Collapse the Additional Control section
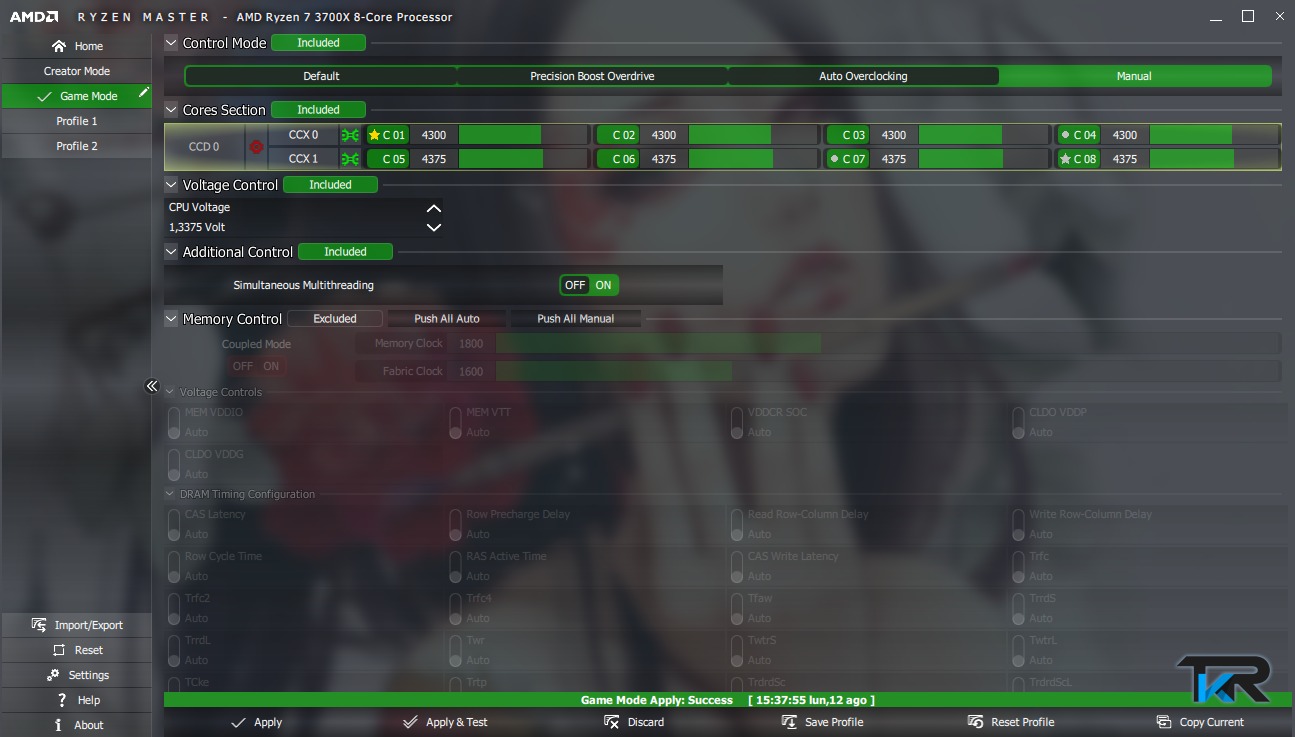 pyautogui.click(x=171, y=252)
